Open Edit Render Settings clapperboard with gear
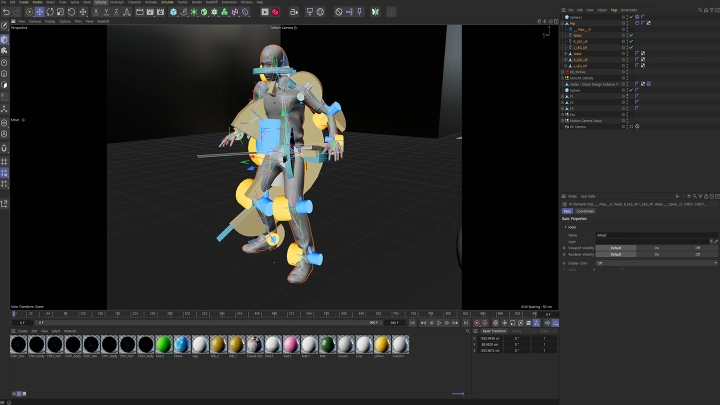The image size is (720, 405). [160, 12]
